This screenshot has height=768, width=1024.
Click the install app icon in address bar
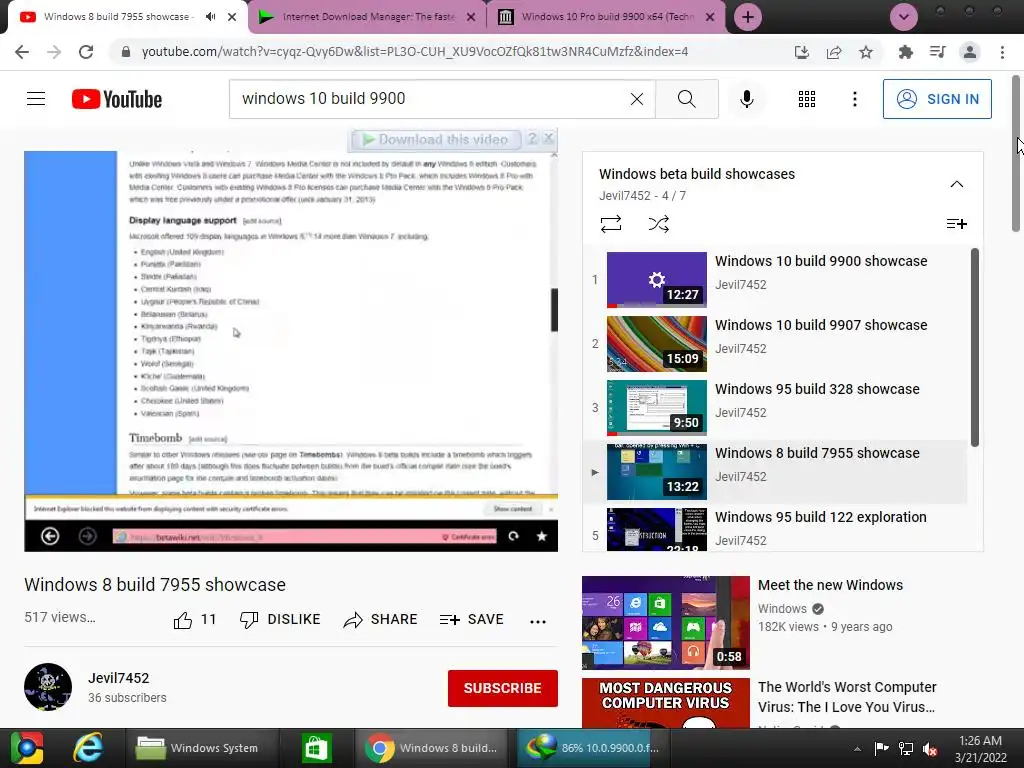802,52
